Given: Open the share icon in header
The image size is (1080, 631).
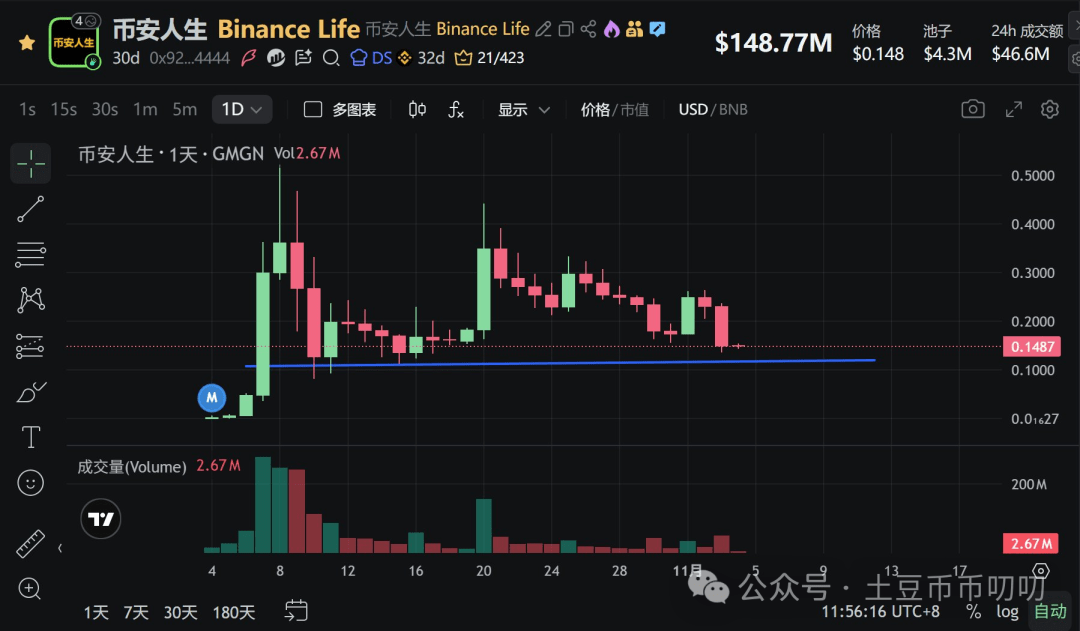Looking at the screenshot, I should [x=588, y=29].
